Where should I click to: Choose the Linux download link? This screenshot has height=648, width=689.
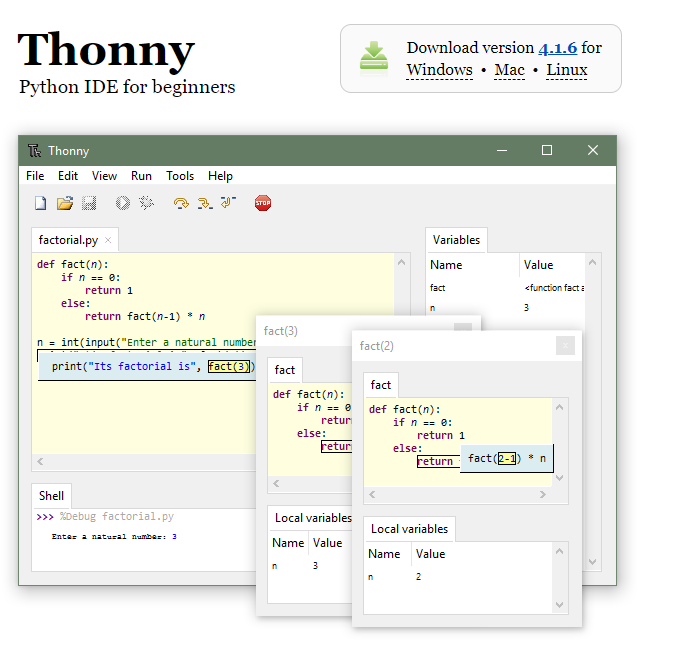coord(567,70)
